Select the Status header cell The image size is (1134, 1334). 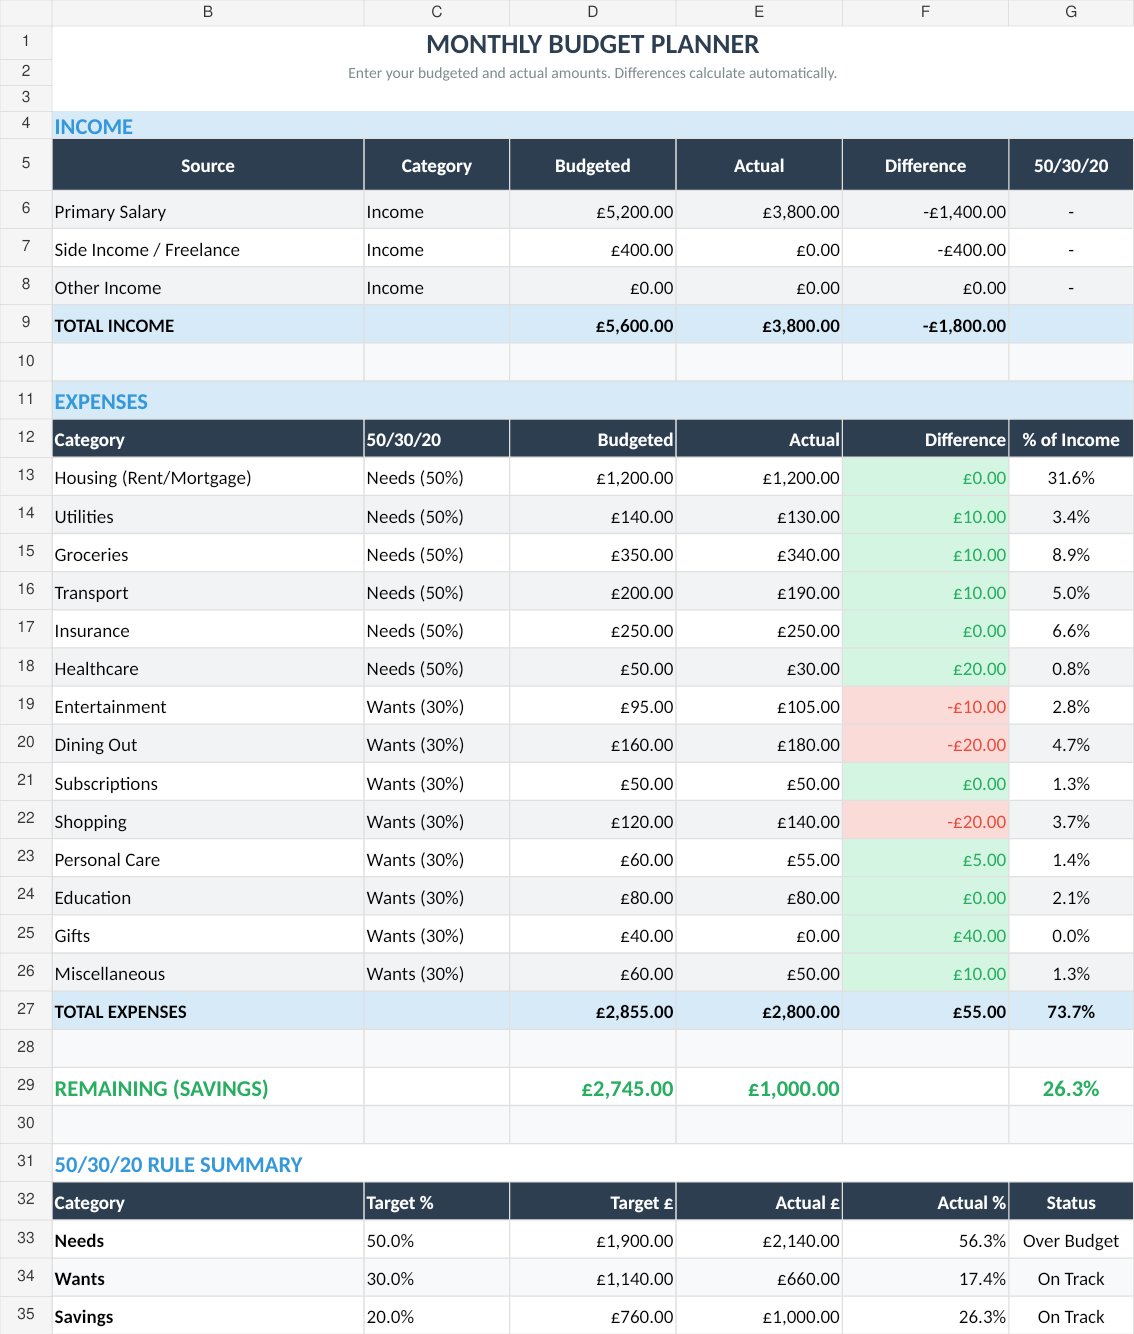[x=1071, y=1202]
